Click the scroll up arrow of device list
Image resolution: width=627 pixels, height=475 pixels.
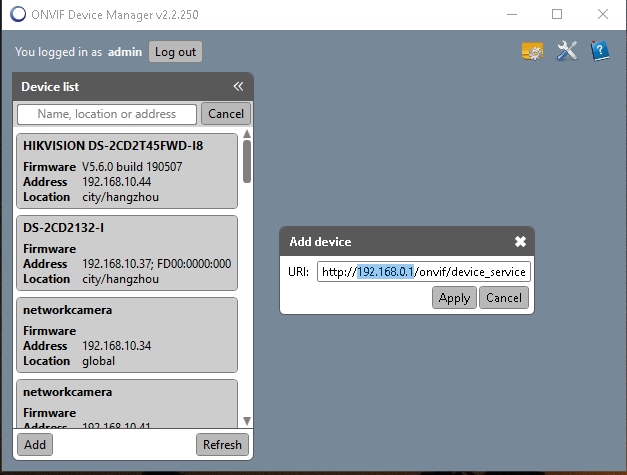(247, 134)
